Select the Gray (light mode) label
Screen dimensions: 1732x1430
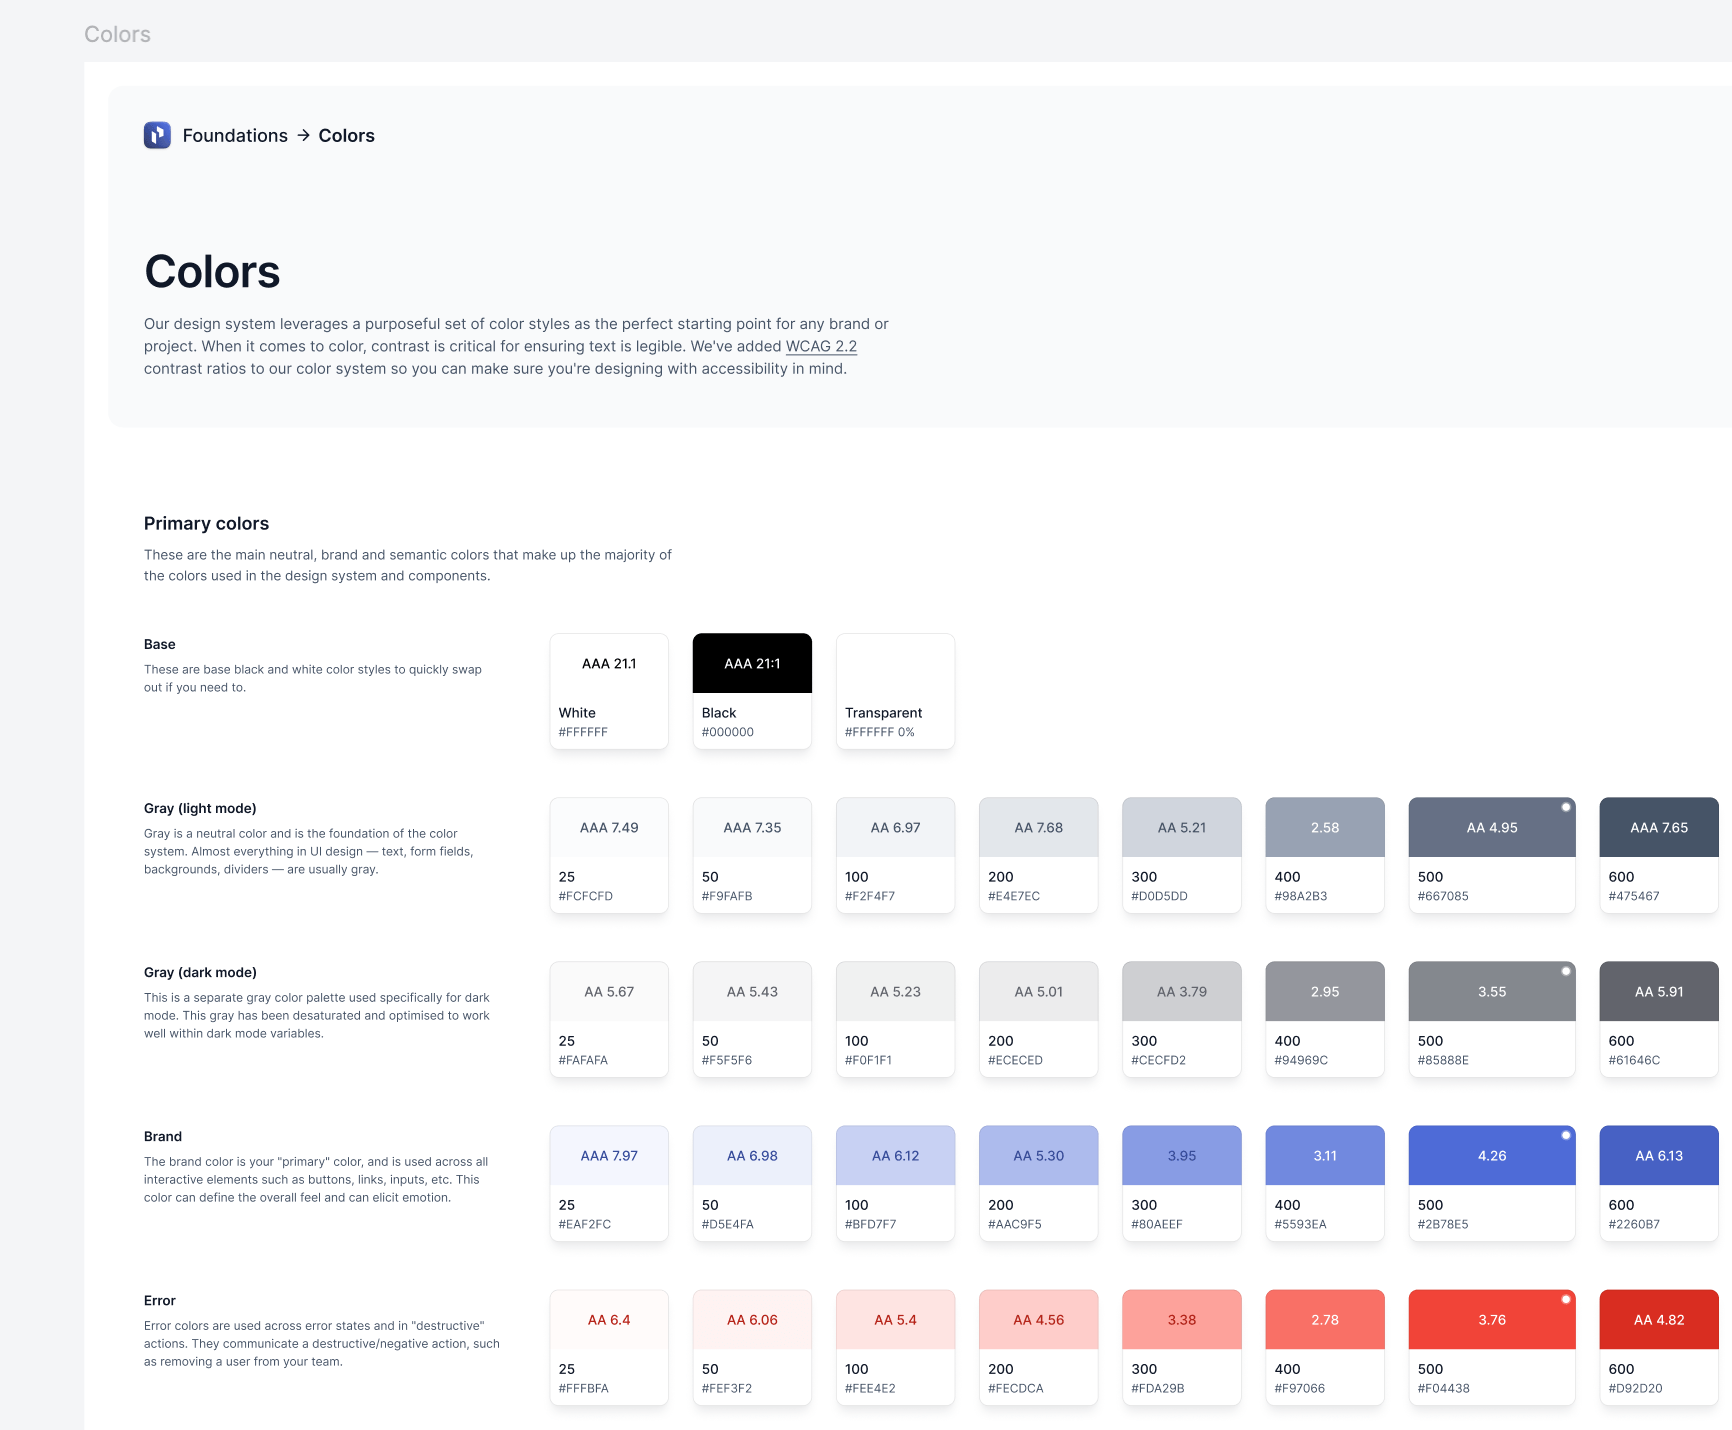point(200,808)
